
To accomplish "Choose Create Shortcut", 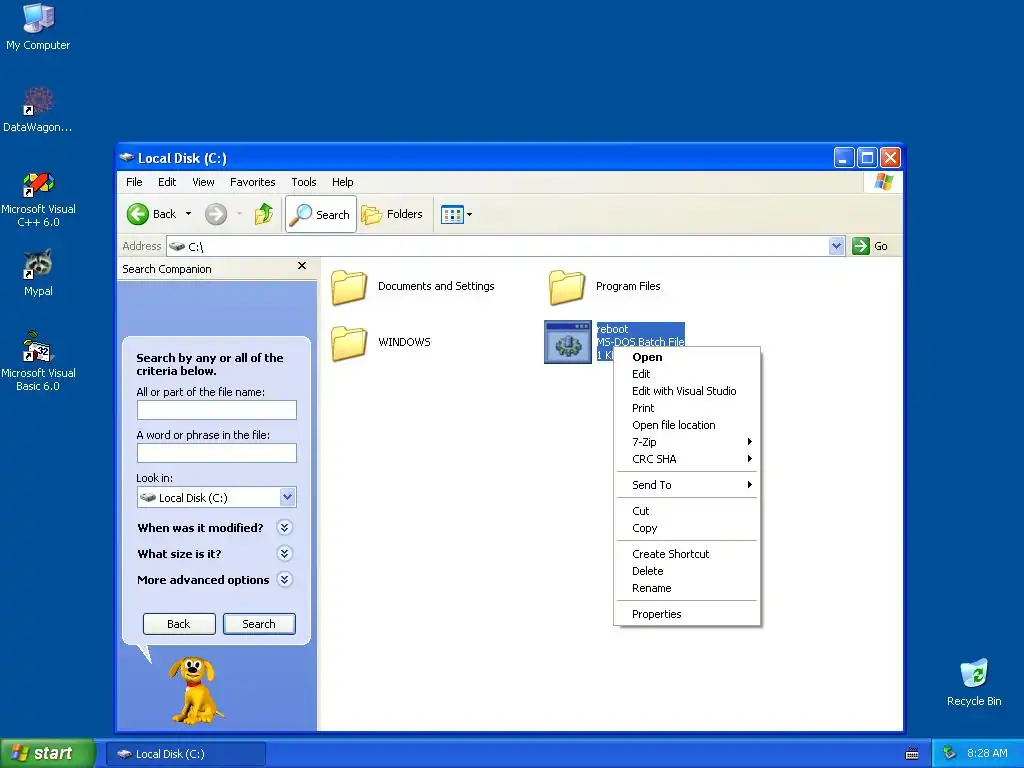I will pyautogui.click(x=687, y=554).
